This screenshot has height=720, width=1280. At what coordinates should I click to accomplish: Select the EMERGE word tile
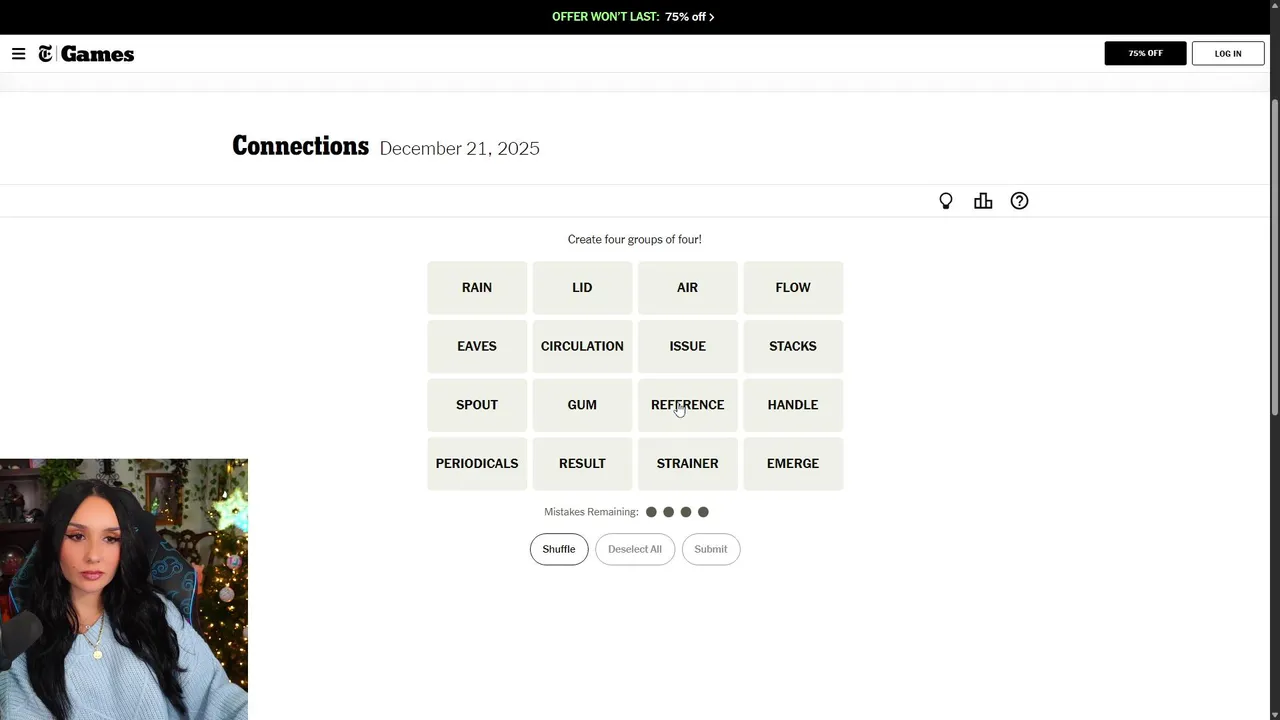point(793,464)
